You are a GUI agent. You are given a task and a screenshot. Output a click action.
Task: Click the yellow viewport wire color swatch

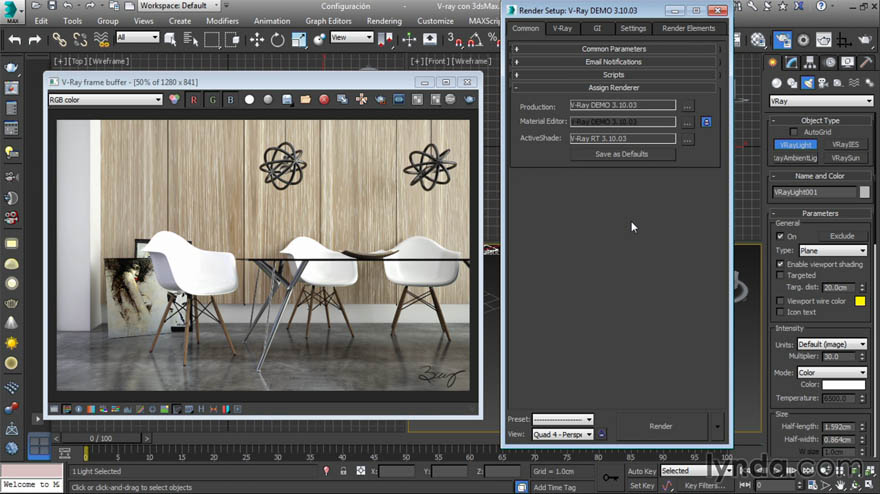(x=860, y=301)
